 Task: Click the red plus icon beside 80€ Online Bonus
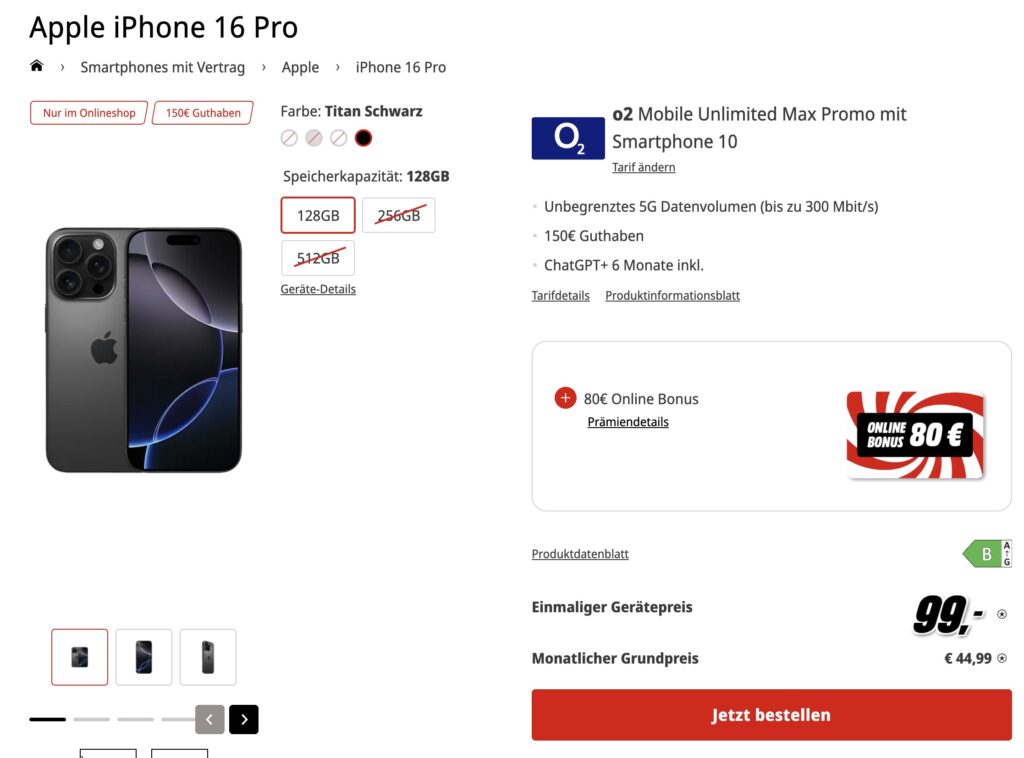pos(565,398)
